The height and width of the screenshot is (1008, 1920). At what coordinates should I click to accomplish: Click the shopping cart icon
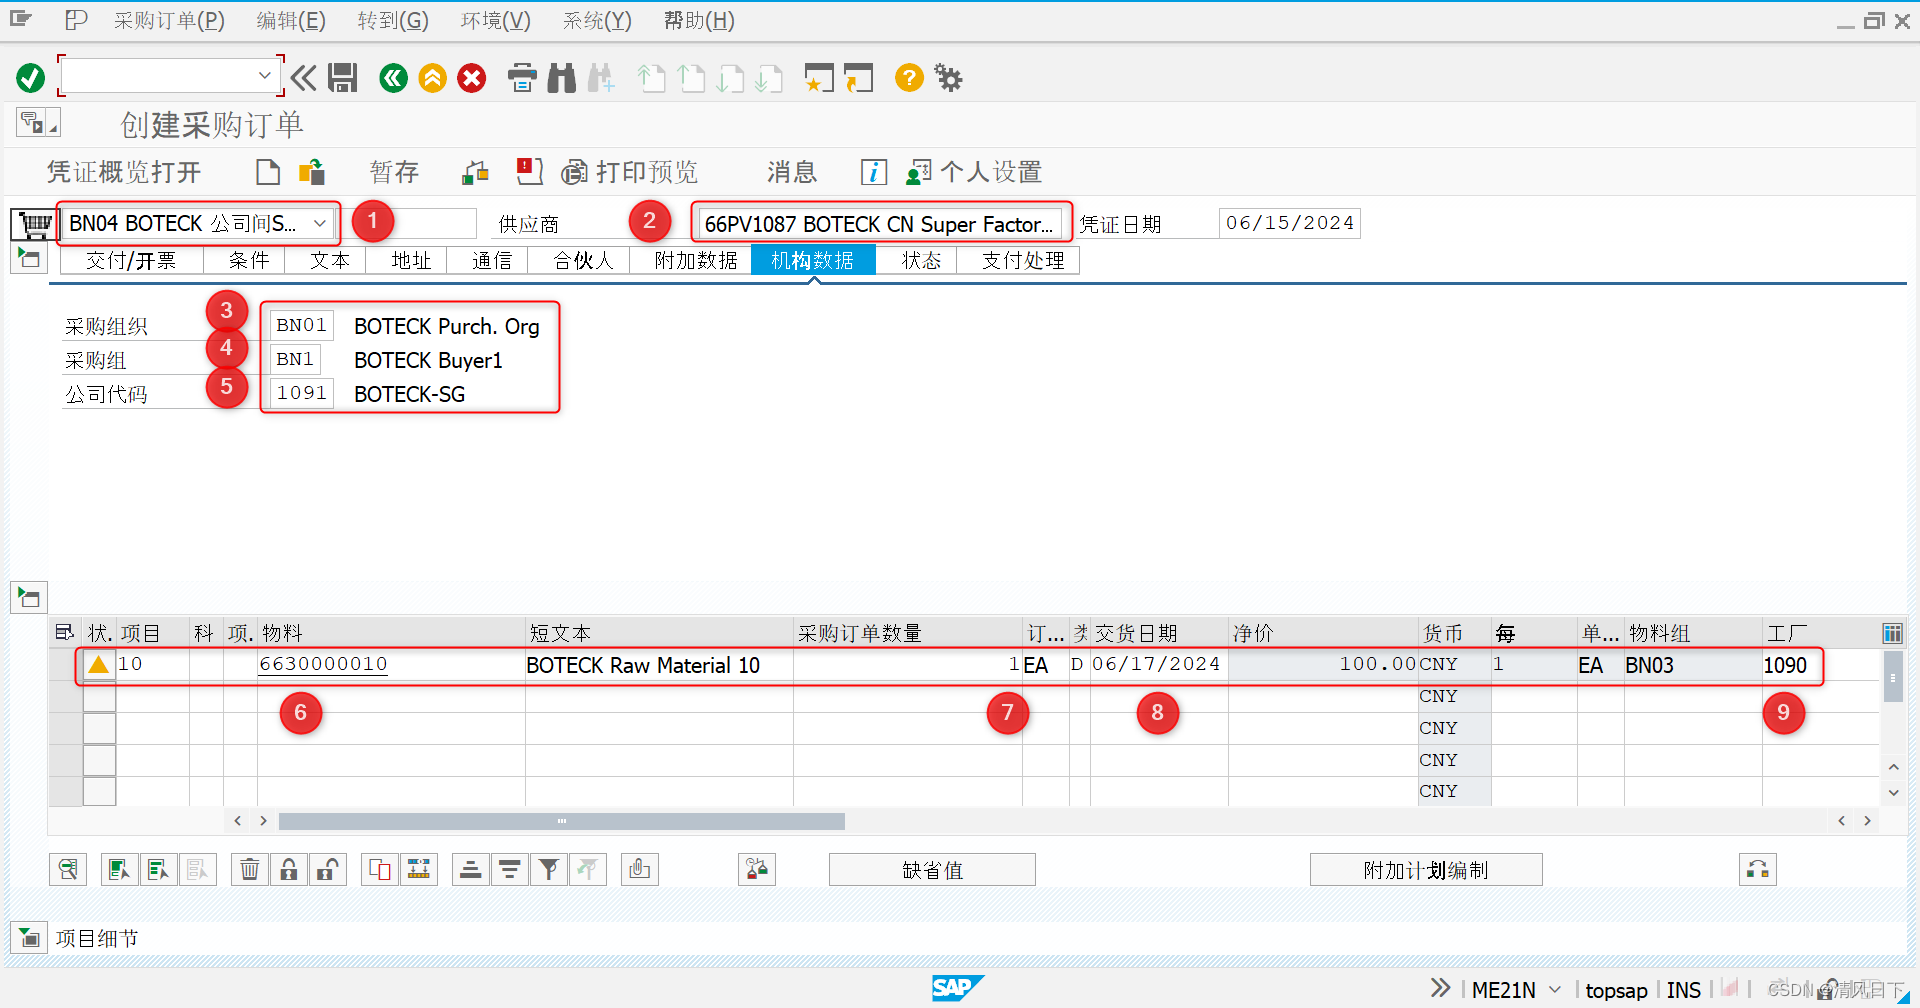pos(35,224)
